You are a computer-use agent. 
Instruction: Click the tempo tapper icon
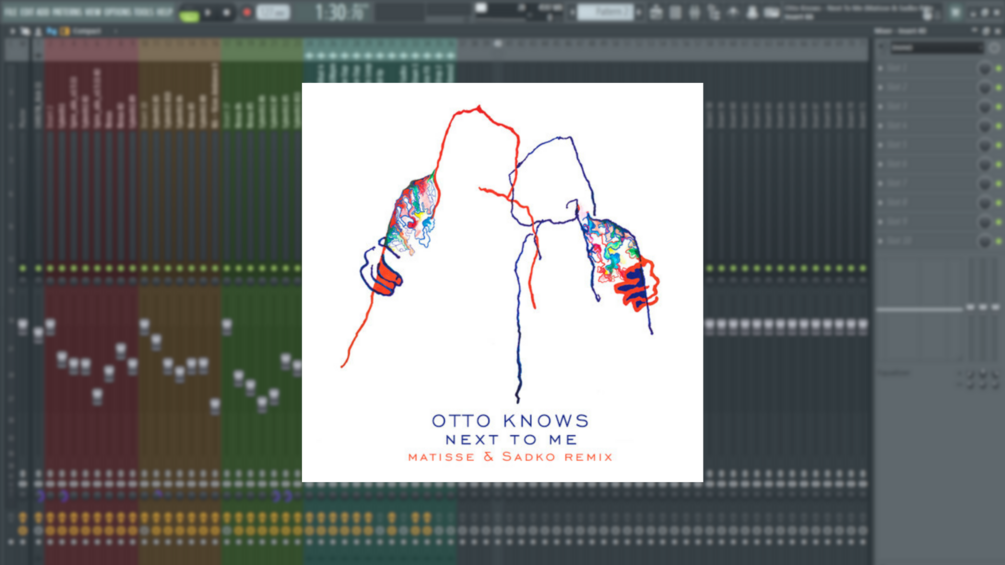(771, 12)
